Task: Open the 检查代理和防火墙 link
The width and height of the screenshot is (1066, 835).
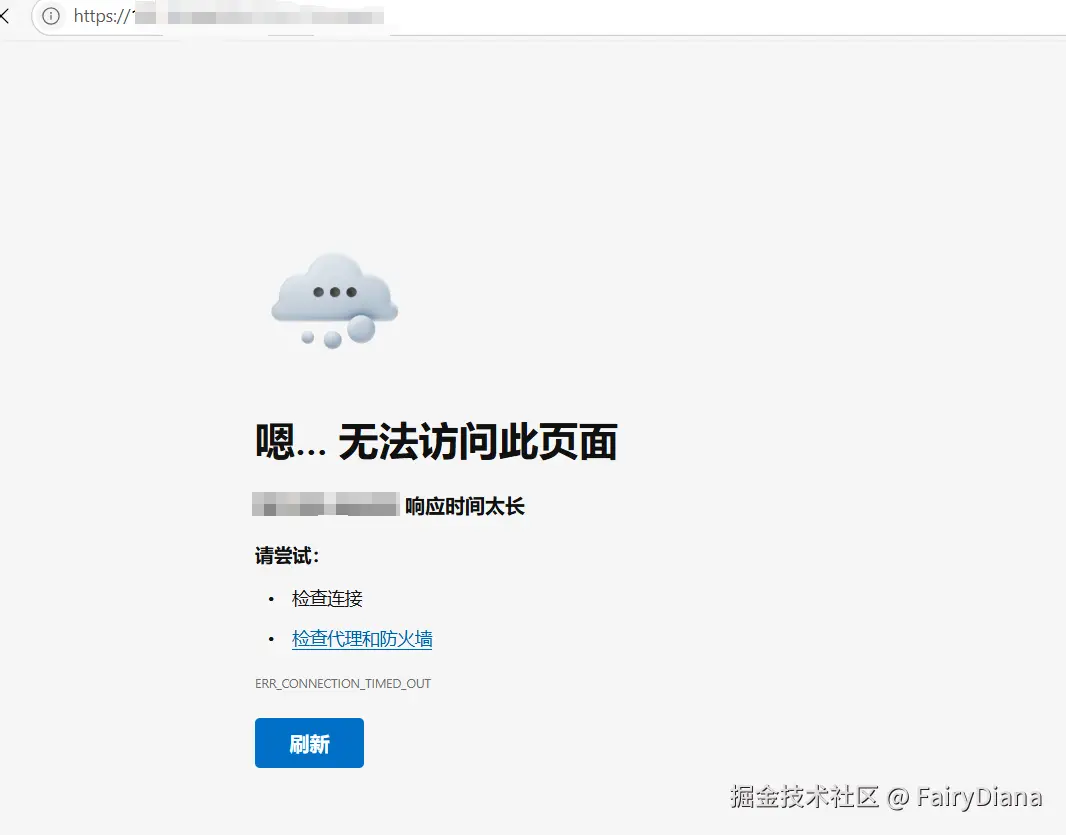Action: pos(362,639)
